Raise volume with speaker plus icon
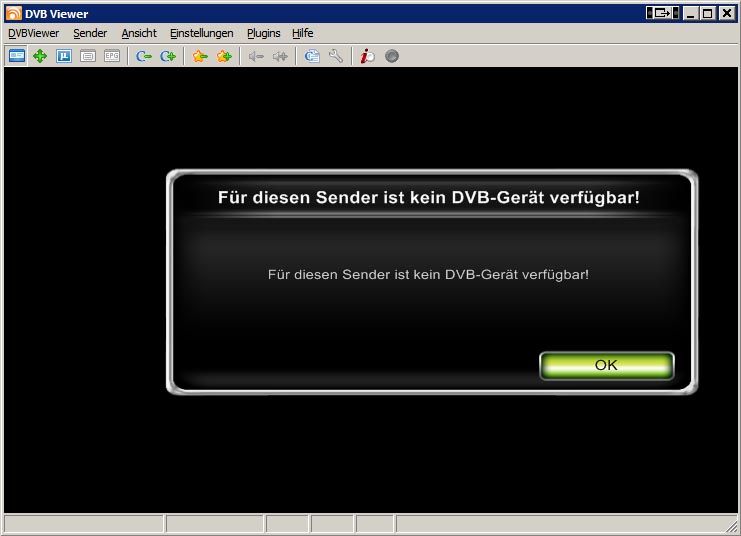The width and height of the screenshot is (741, 536). [x=280, y=57]
